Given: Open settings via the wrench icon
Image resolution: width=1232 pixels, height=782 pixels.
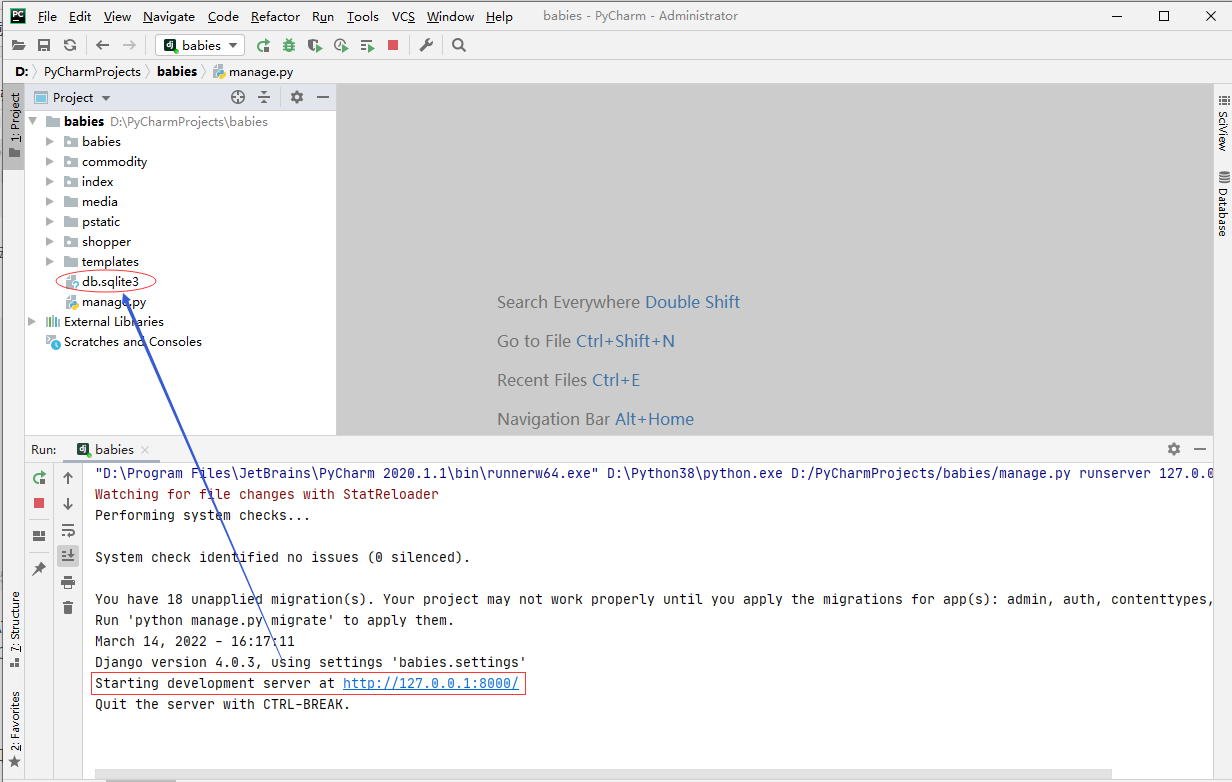Looking at the screenshot, I should click(x=426, y=45).
